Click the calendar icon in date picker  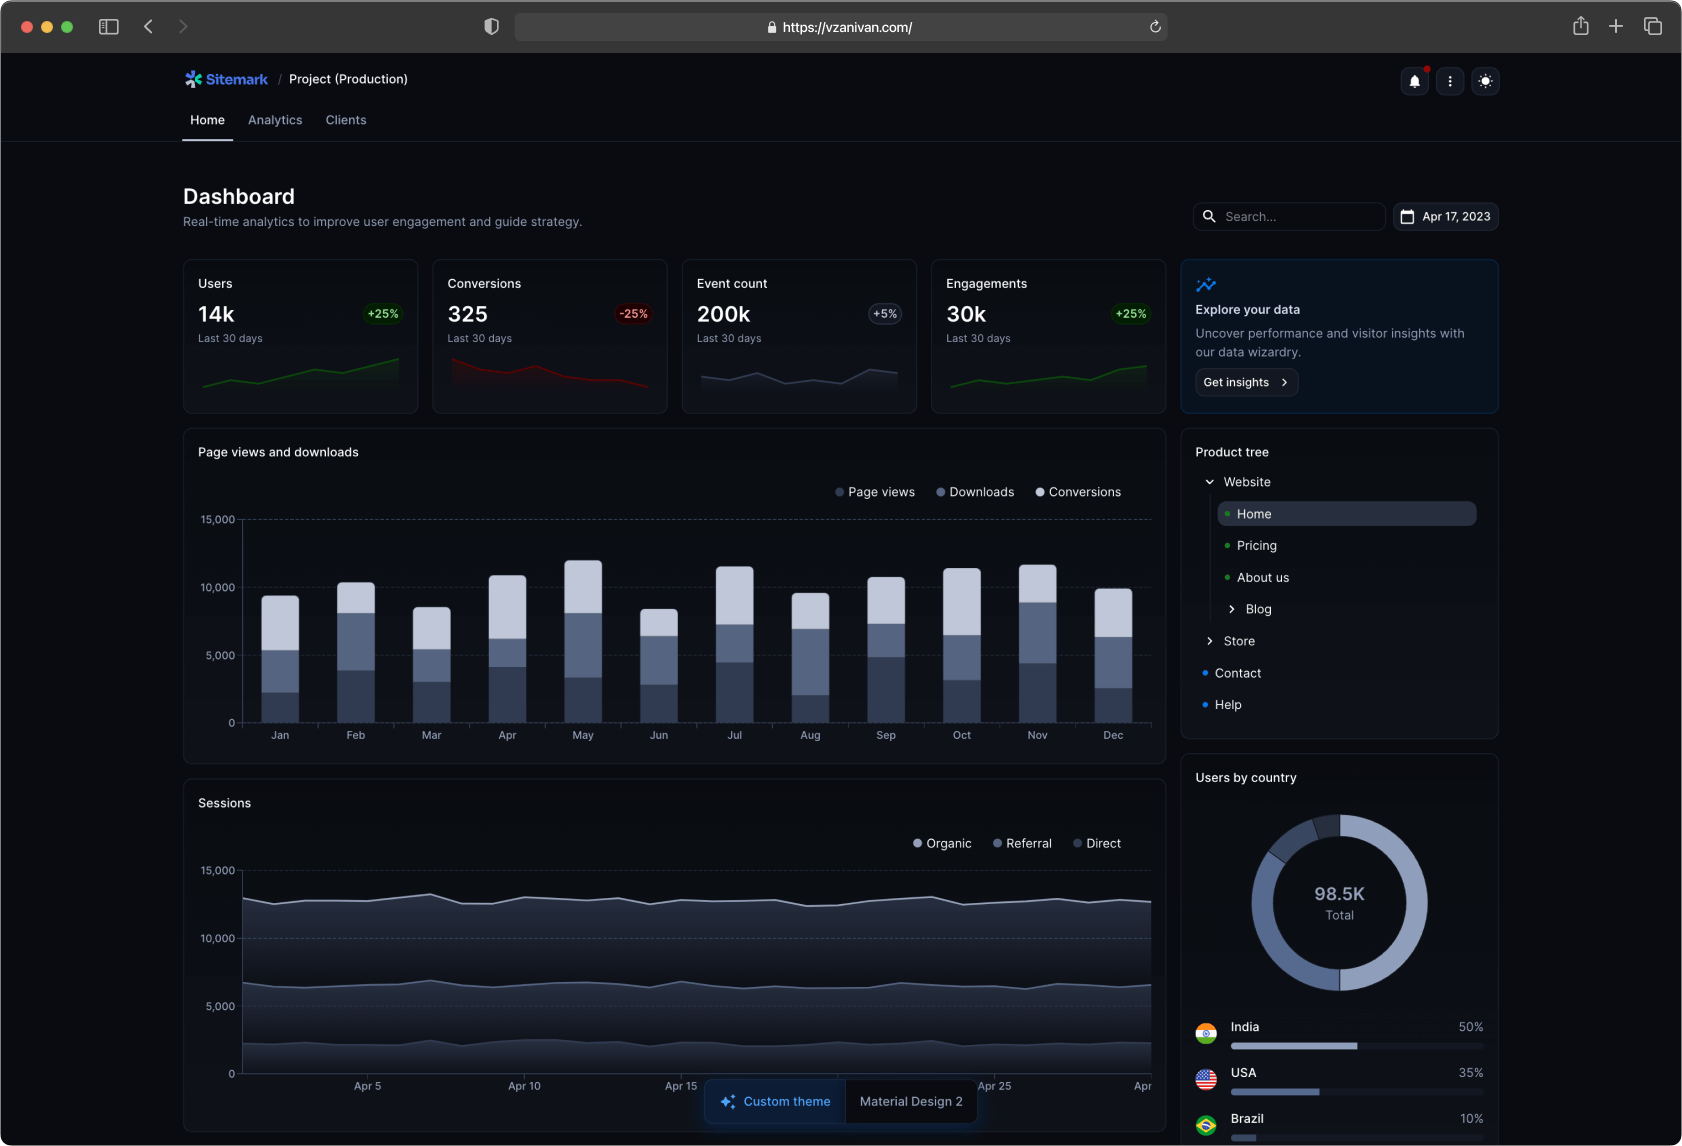[x=1407, y=216]
